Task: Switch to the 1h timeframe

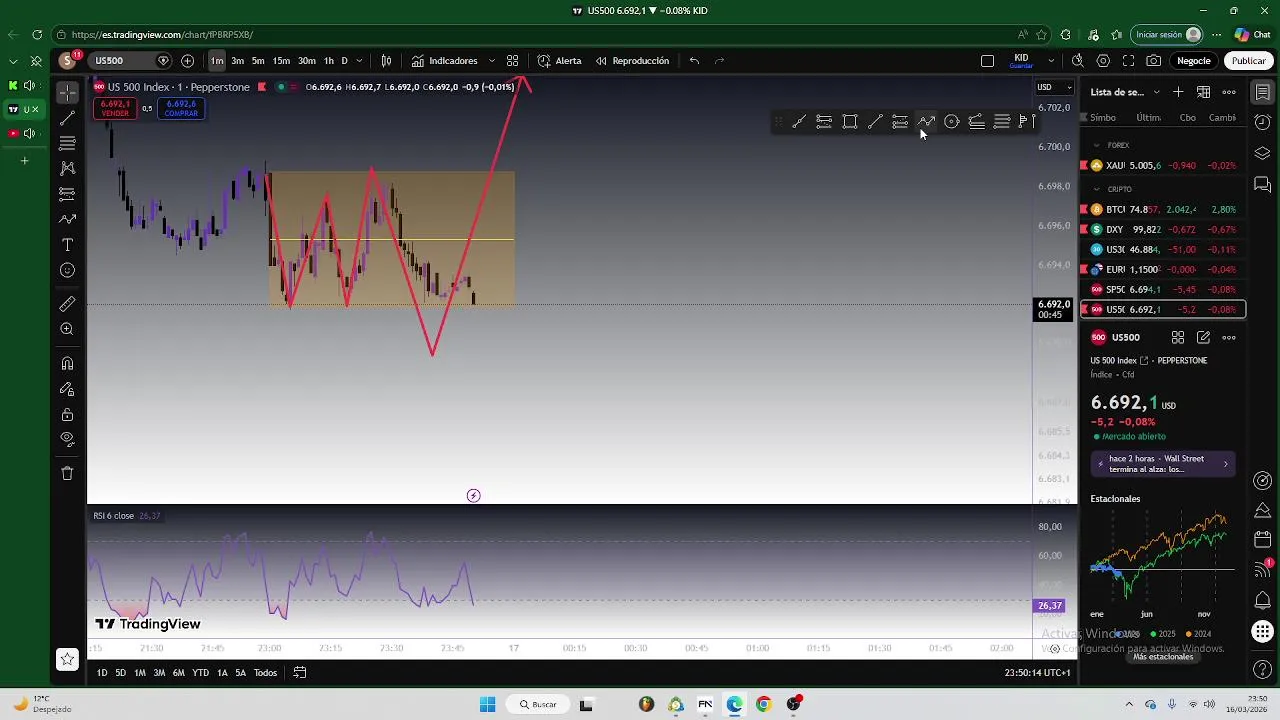Action: pos(328,61)
